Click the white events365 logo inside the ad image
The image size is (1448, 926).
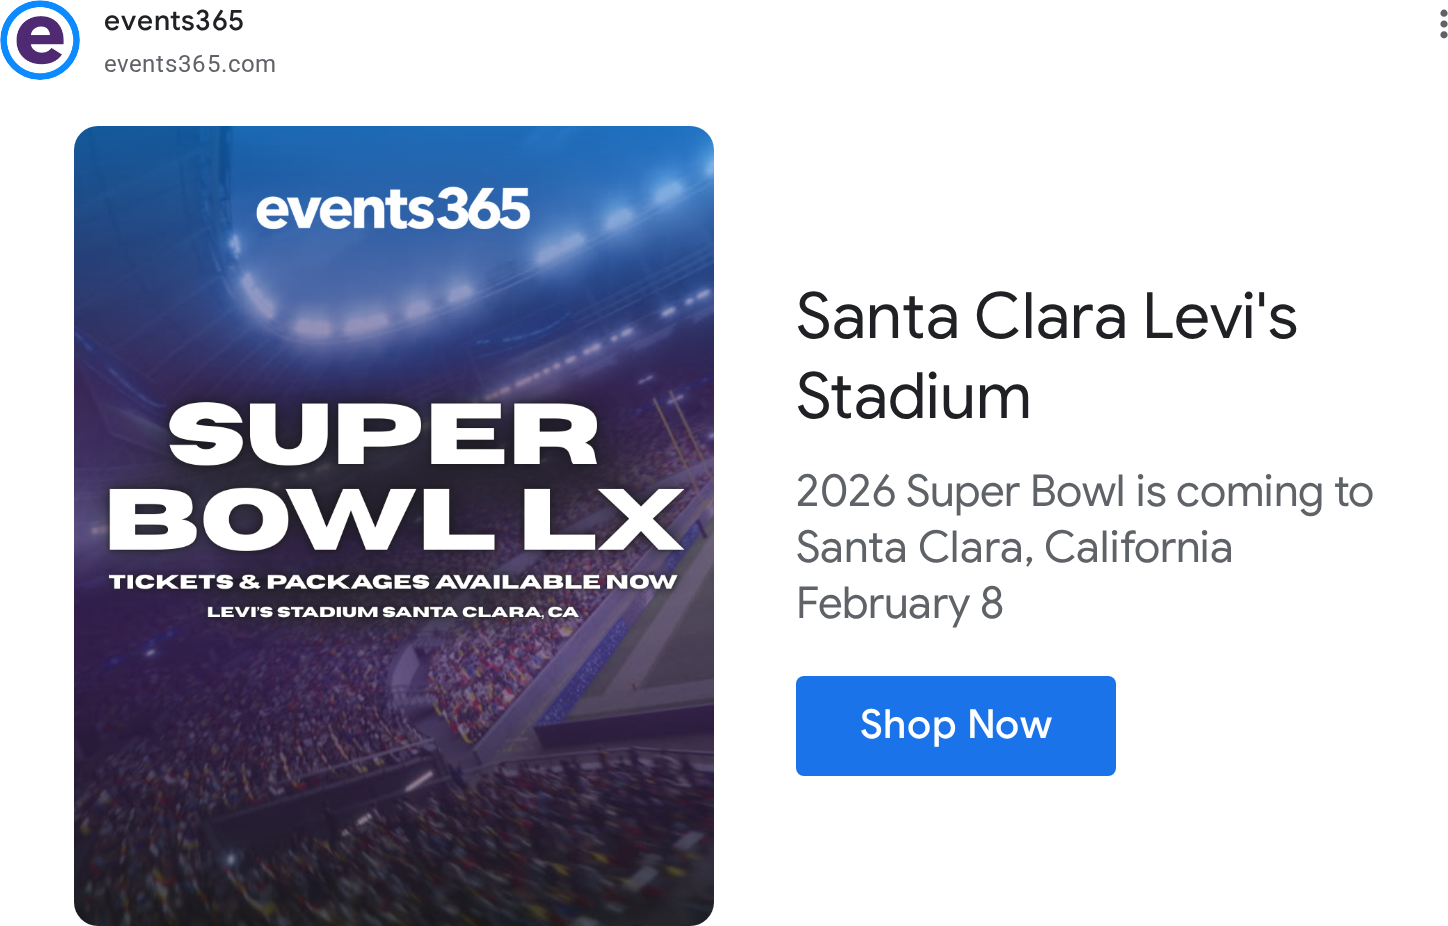pos(393,209)
